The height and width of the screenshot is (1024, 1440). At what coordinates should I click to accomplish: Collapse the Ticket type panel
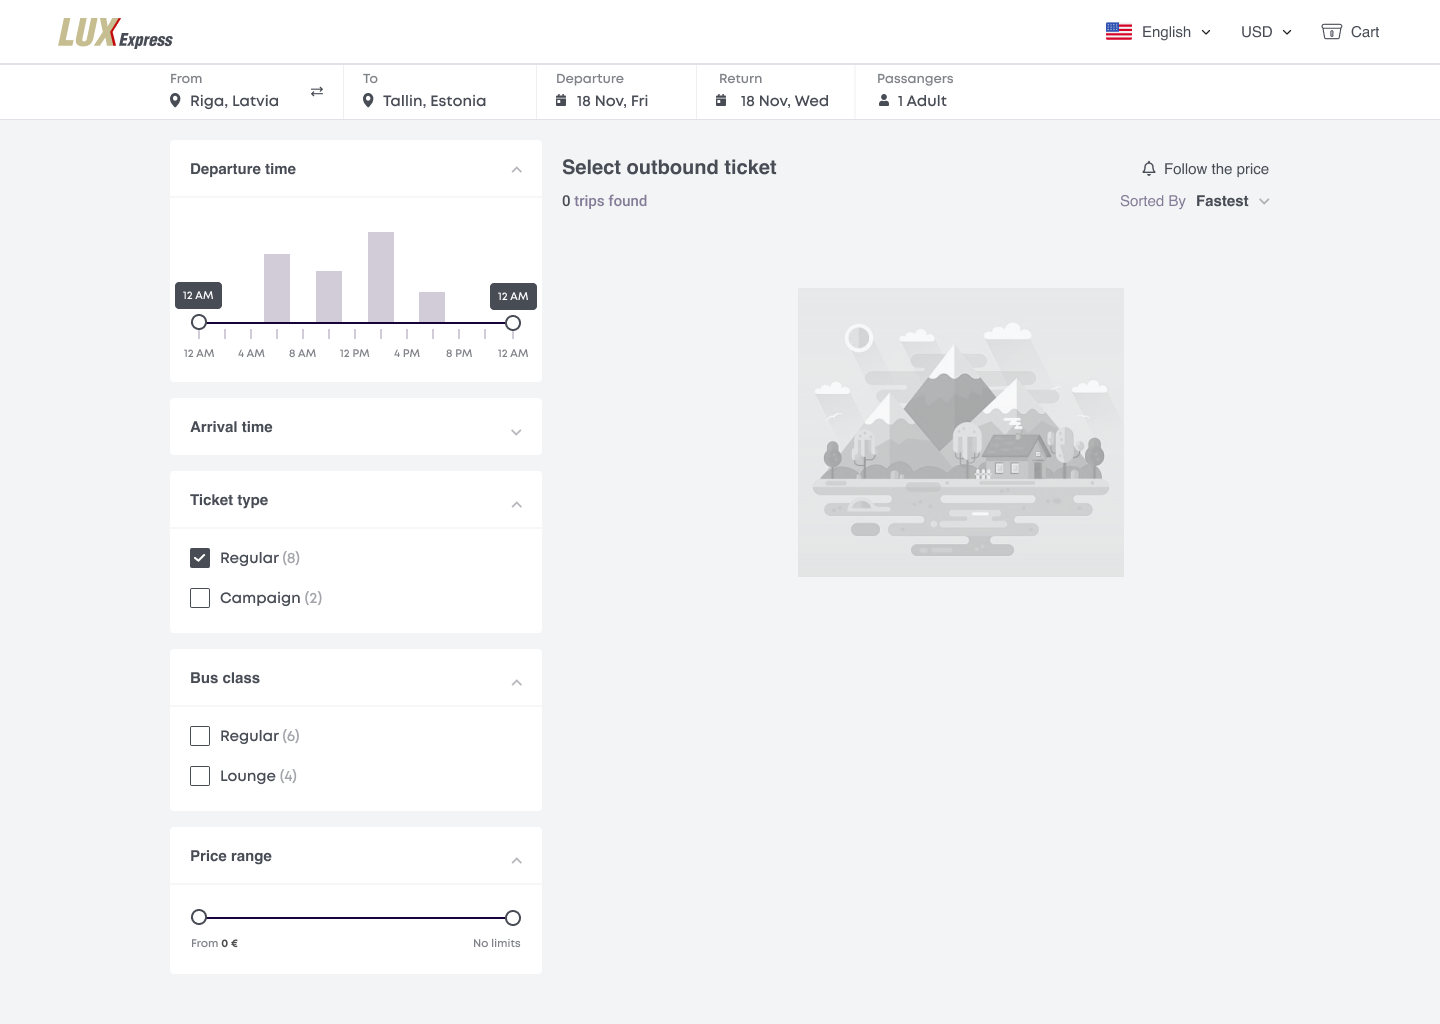pos(517,505)
